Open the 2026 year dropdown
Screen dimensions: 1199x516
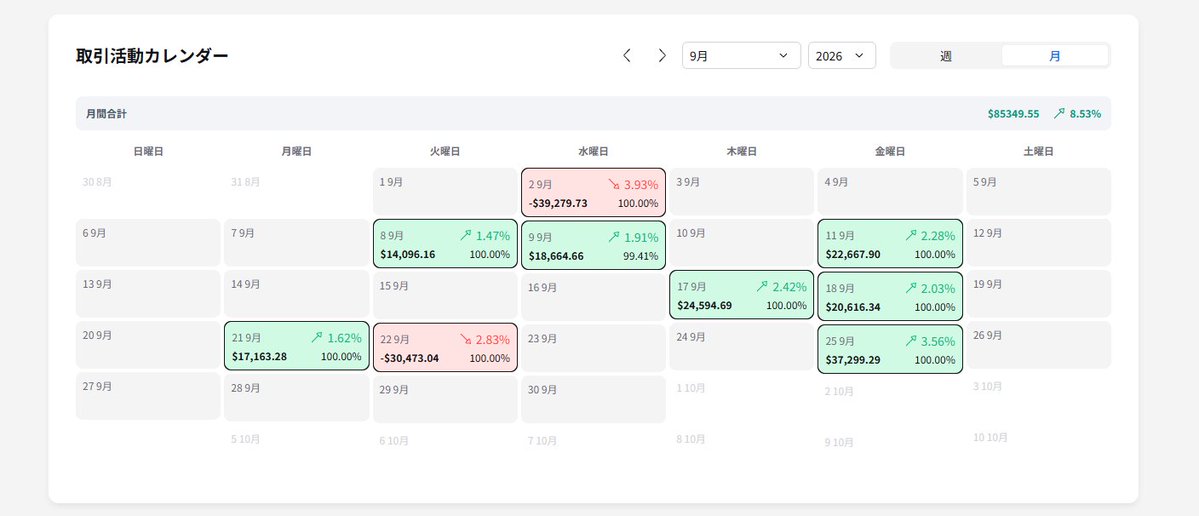click(841, 56)
